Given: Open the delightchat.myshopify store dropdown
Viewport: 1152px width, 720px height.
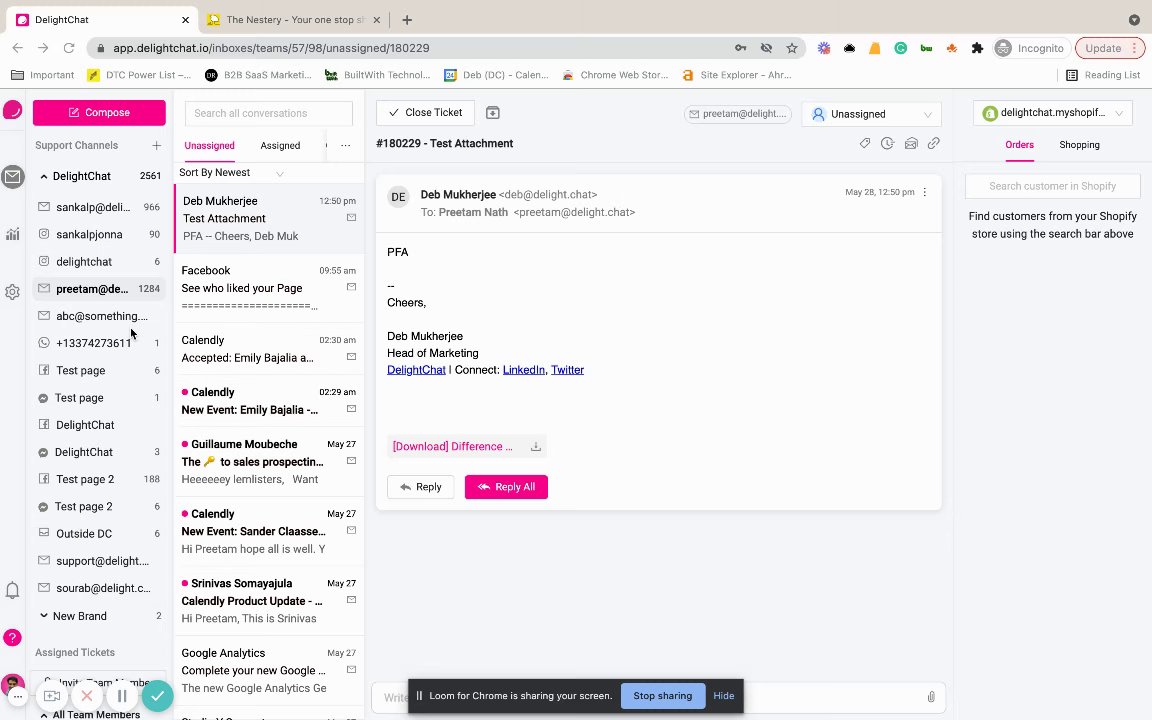Looking at the screenshot, I should [1052, 112].
